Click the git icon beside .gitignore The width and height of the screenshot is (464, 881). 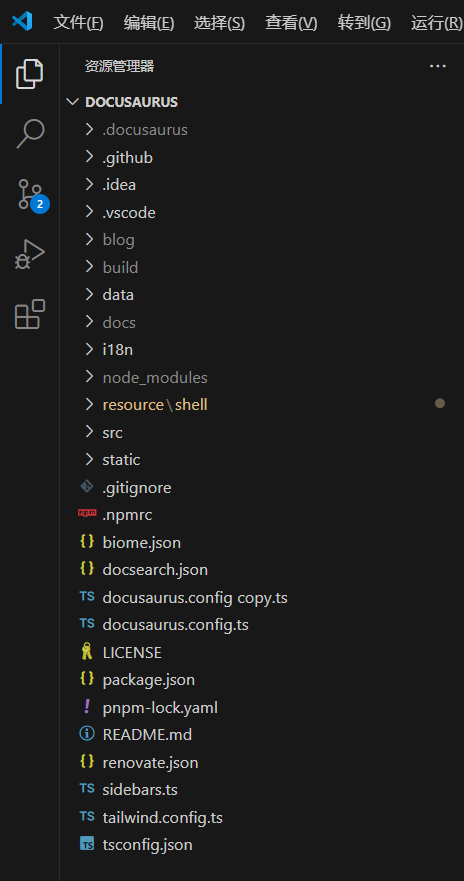(x=87, y=487)
